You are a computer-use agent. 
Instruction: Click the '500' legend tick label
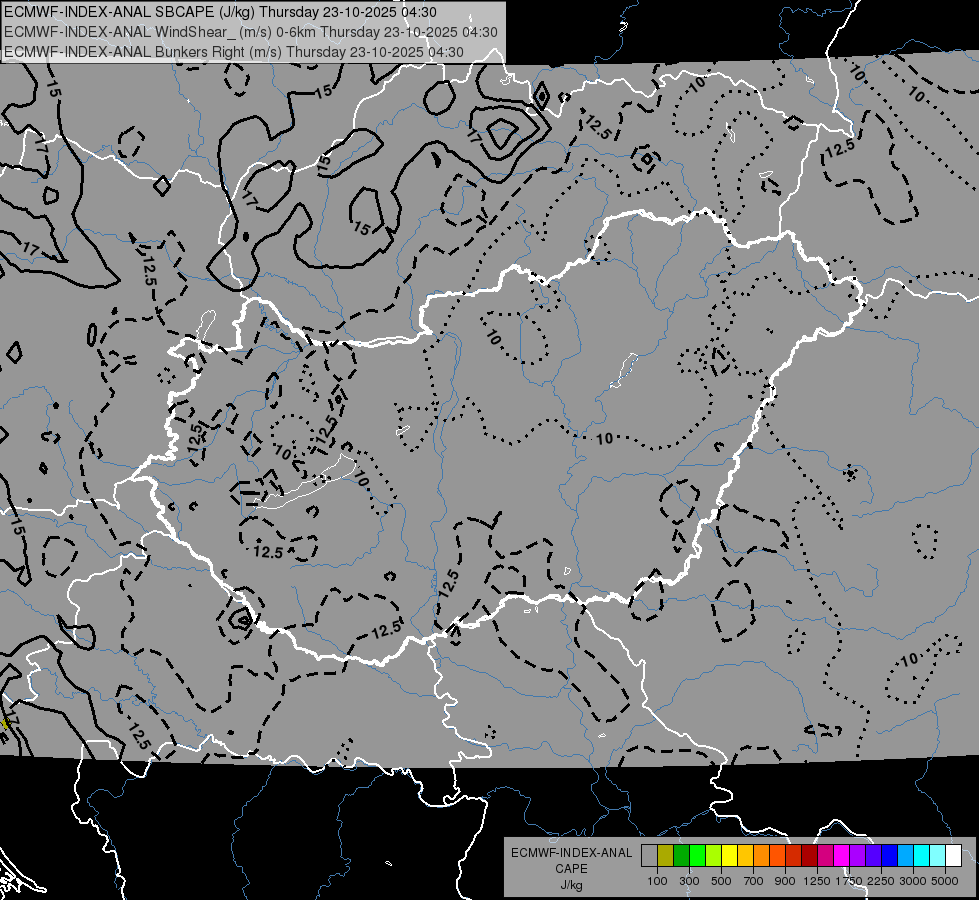coord(721,881)
